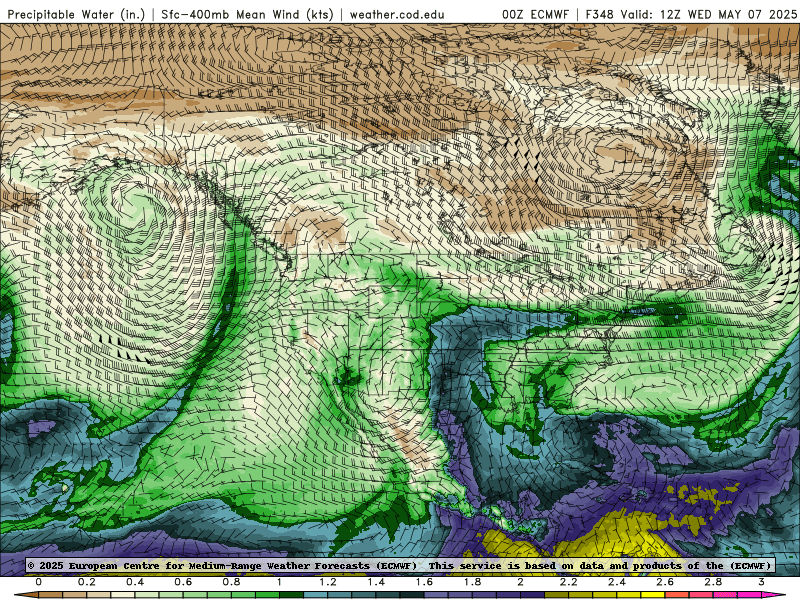Click the "2" value on the color scale
Viewport: 800px width, 600px height.
520,582
